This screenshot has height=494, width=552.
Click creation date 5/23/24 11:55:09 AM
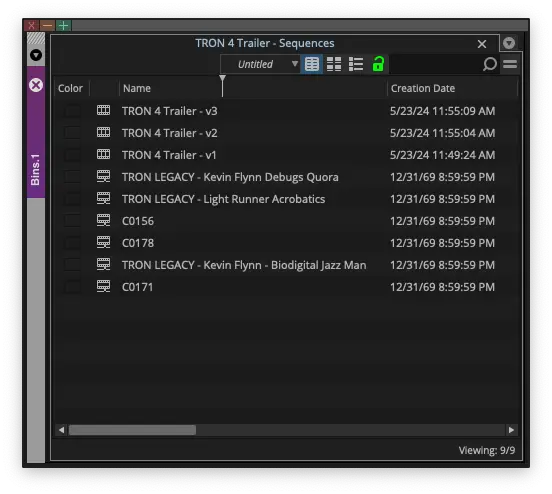443,111
